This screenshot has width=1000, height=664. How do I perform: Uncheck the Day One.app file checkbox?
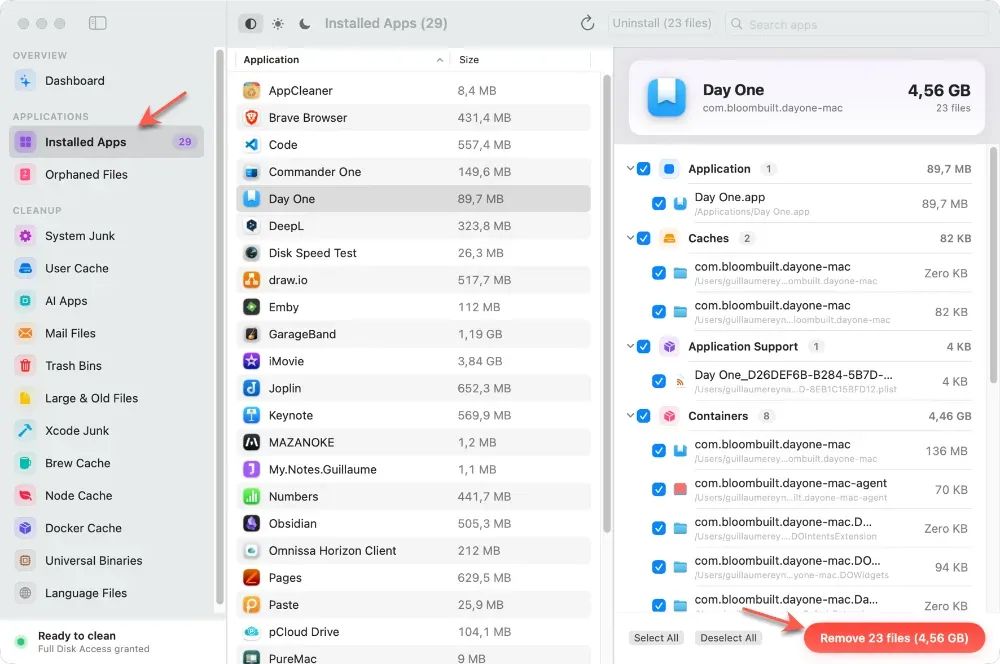[659, 203]
